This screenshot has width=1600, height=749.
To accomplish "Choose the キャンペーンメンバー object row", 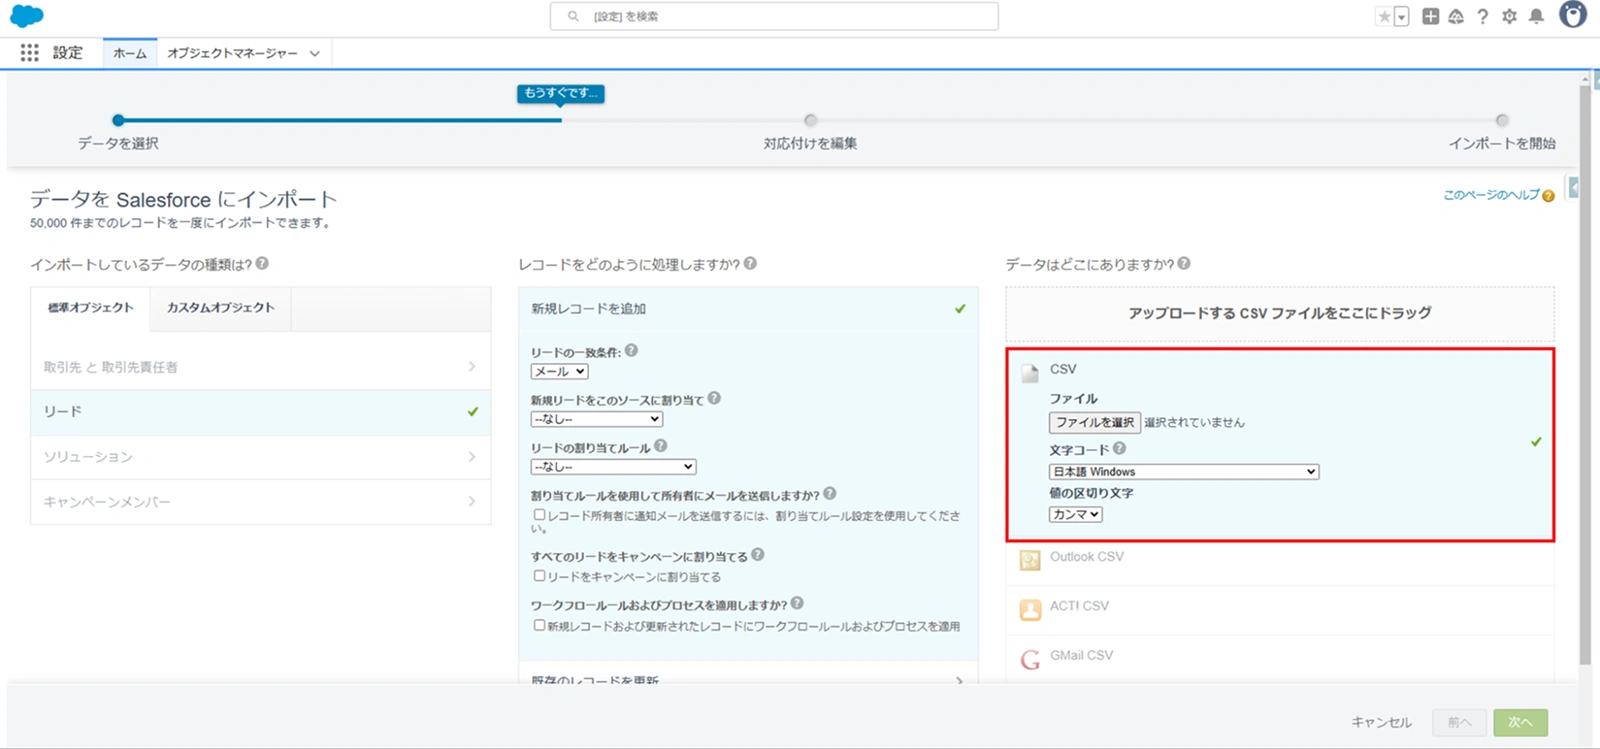I will (x=261, y=502).
